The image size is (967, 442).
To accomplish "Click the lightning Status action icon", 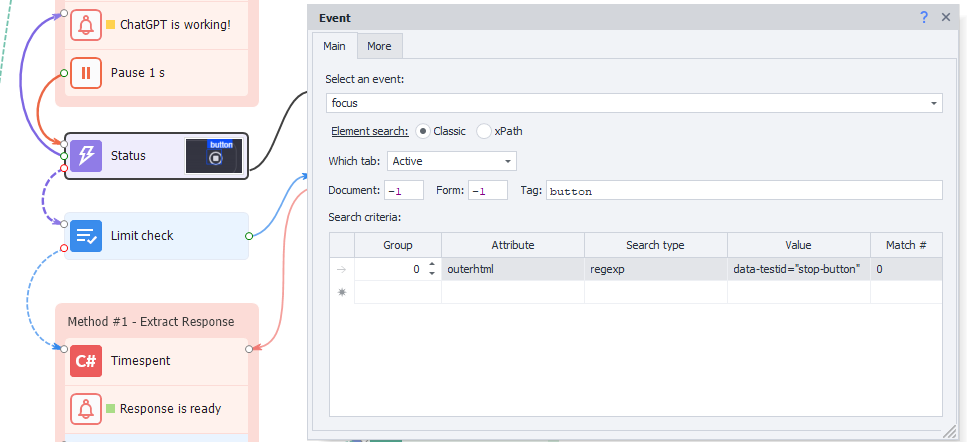I will click(86, 156).
